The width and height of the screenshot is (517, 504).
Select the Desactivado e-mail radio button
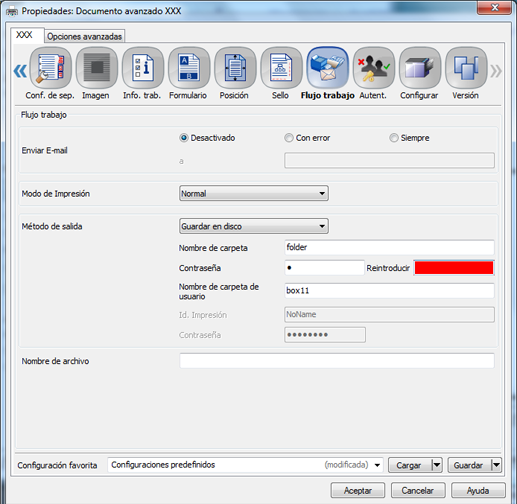coord(184,138)
